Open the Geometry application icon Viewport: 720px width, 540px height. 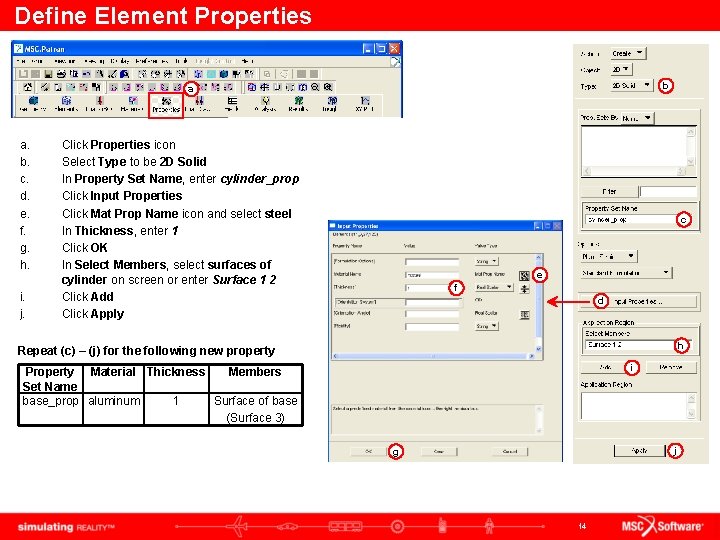[x=33, y=104]
